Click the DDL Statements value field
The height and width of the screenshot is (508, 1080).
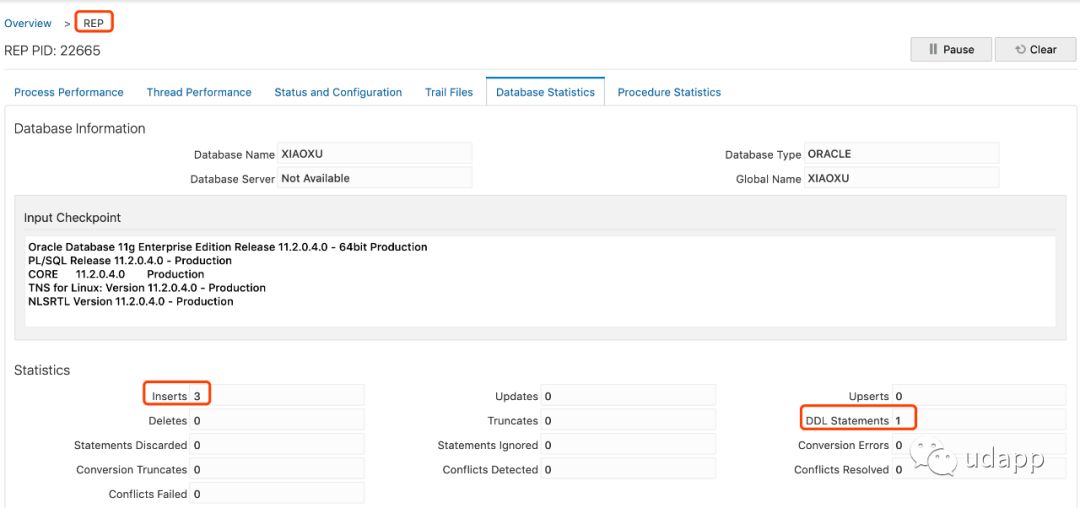point(978,420)
